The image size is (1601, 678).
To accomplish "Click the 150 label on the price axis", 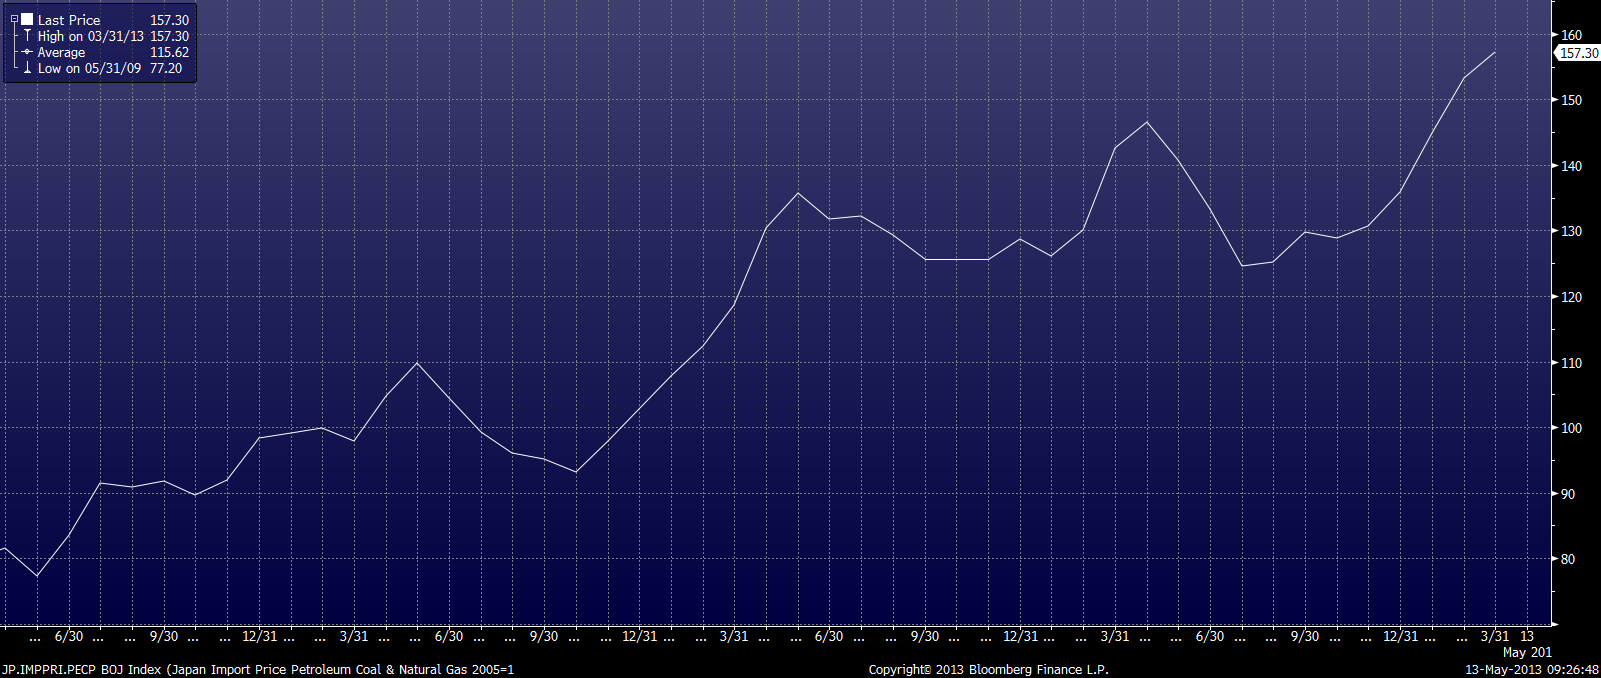I will [x=1572, y=100].
